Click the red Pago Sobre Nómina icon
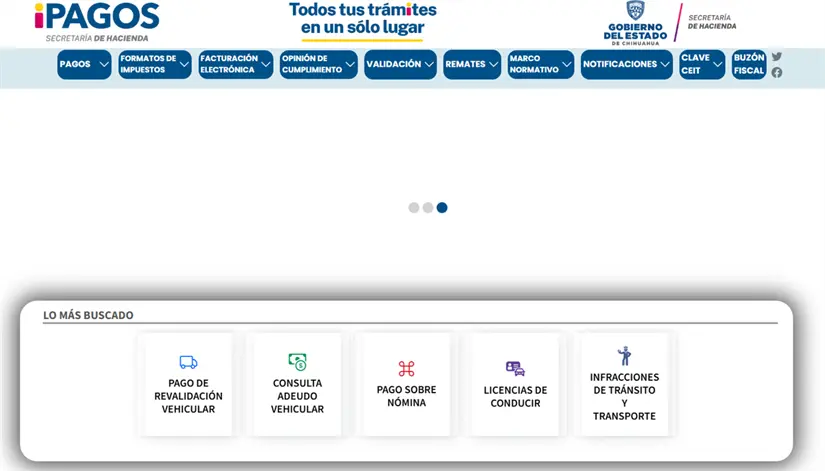Viewport: 825px width, 471px height. (x=406, y=369)
